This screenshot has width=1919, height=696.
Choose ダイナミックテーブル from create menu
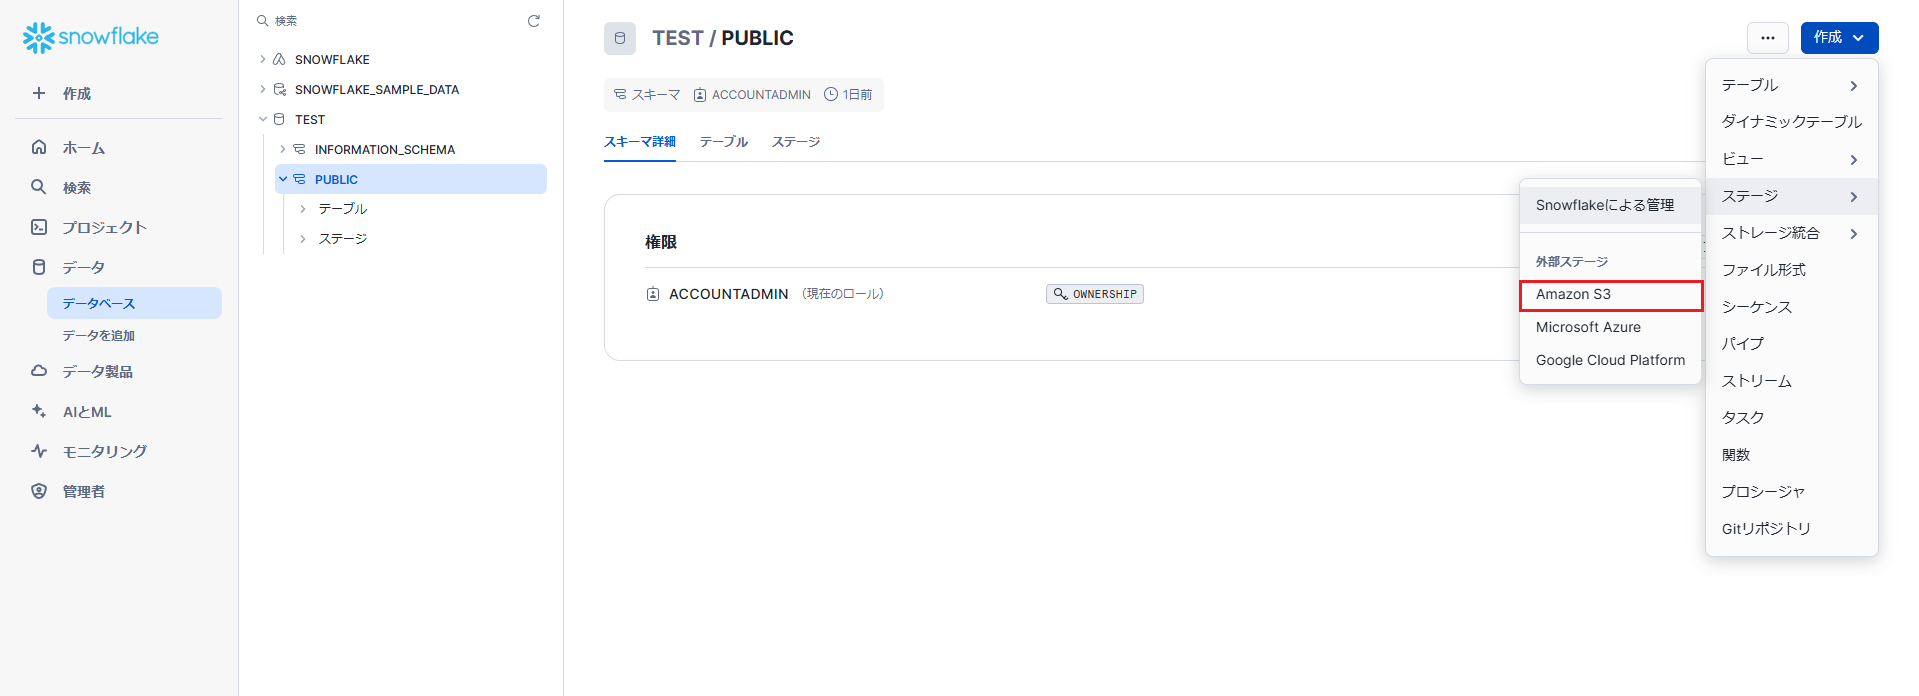click(x=1791, y=122)
